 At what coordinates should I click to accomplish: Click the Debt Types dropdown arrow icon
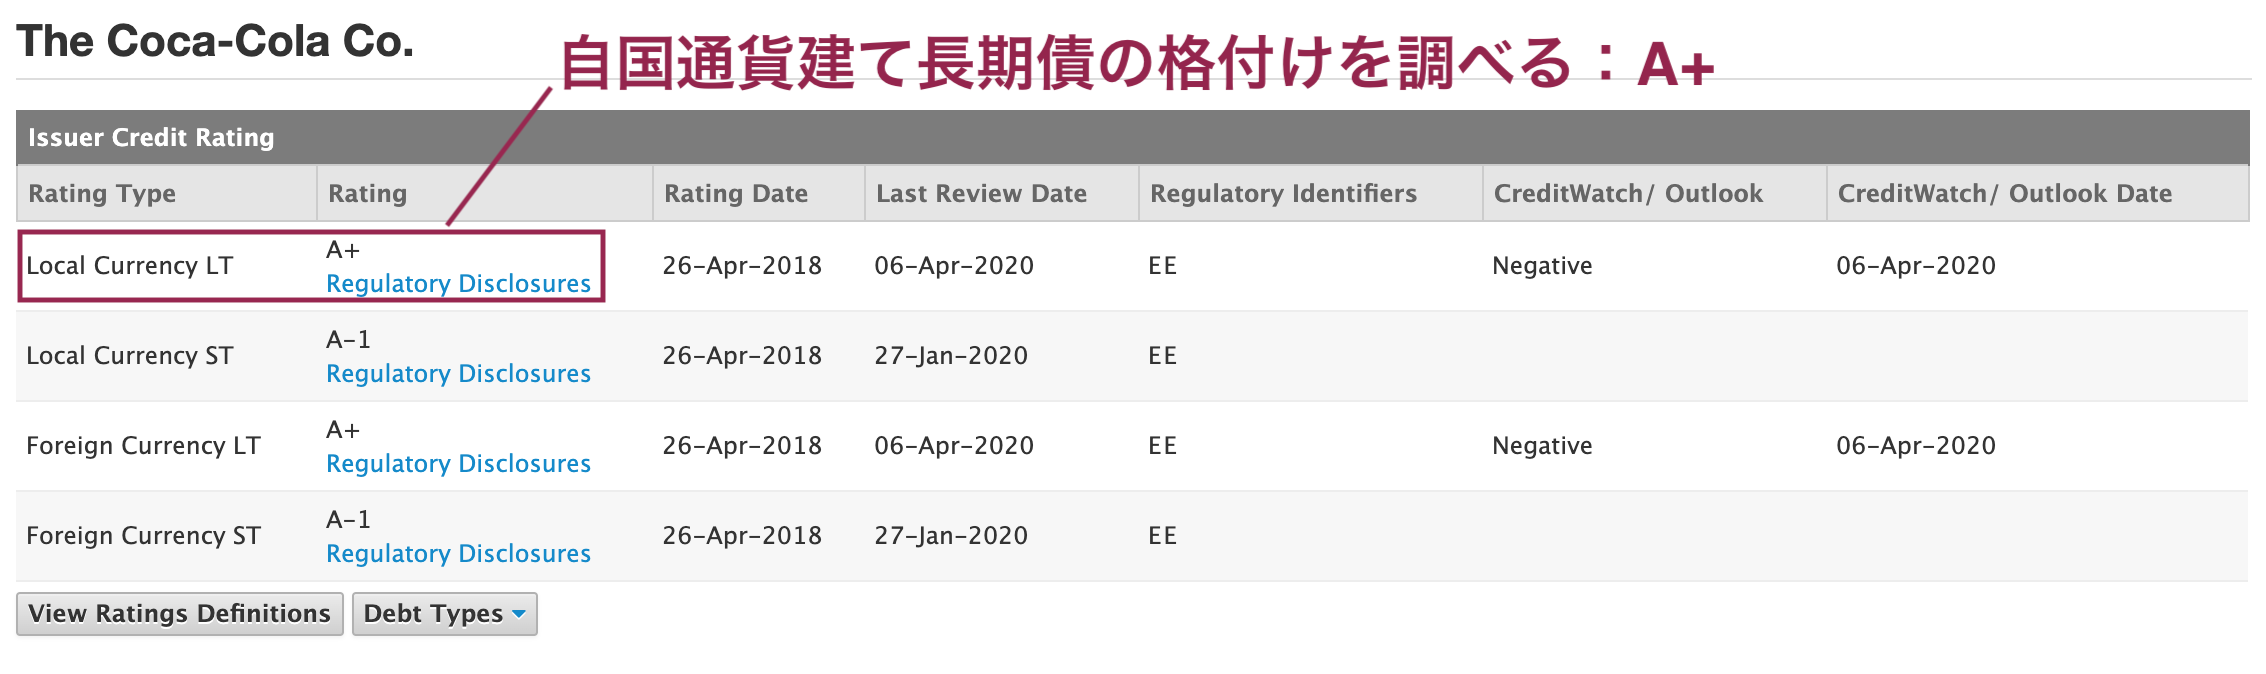point(518,614)
